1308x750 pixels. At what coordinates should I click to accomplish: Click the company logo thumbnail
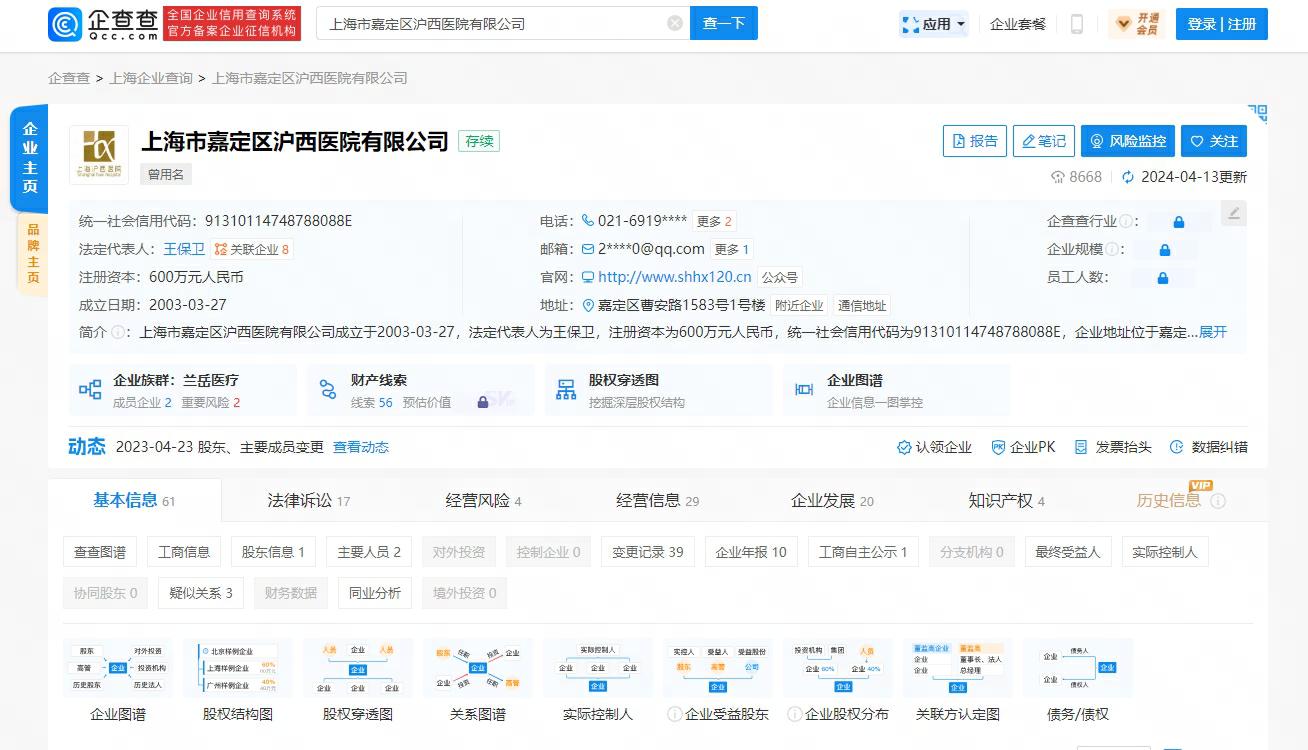[x=99, y=155]
